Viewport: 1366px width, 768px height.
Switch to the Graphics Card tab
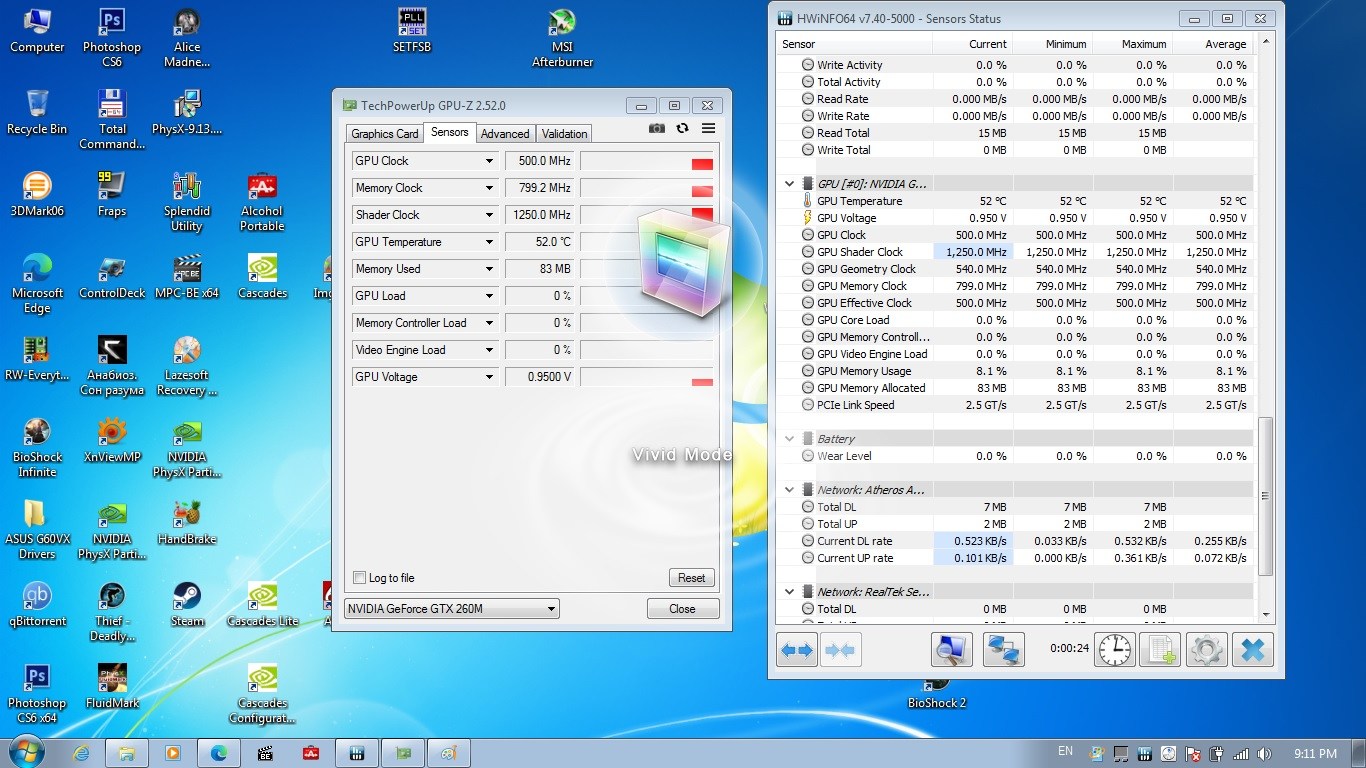[384, 134]
